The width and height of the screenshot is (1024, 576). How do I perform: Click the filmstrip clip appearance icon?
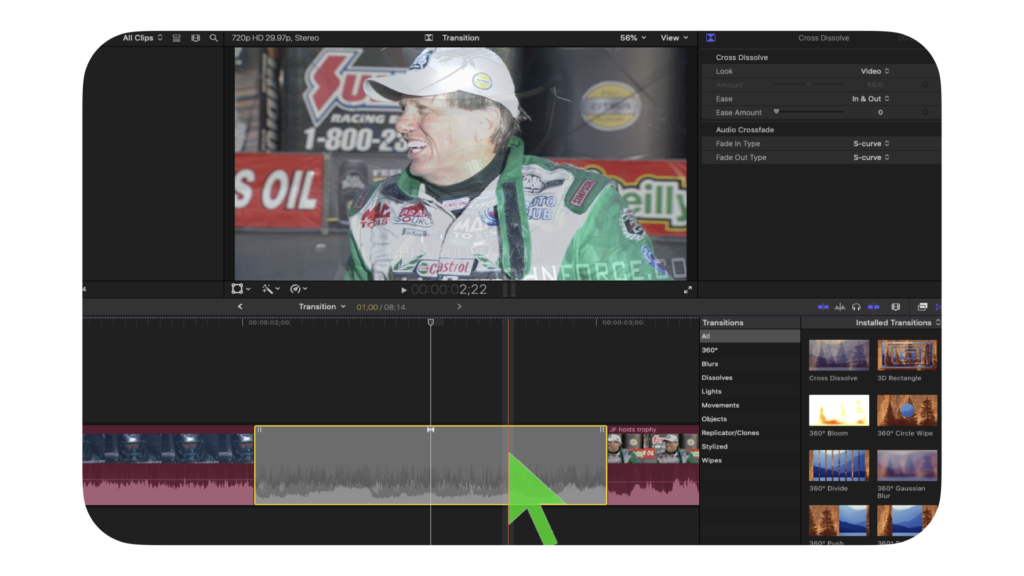coord(195,38)
